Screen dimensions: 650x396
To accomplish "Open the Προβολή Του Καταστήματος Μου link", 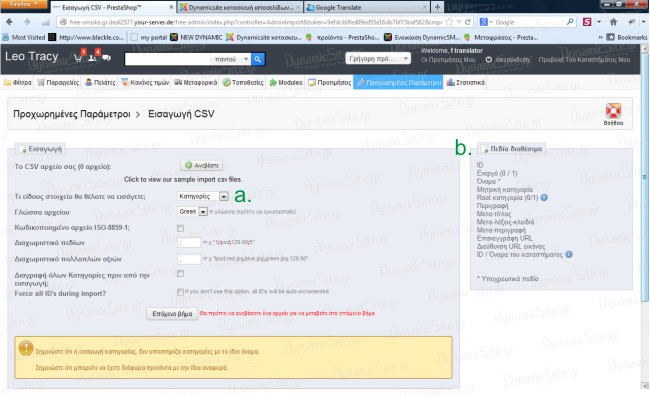I will pos(584,60).
